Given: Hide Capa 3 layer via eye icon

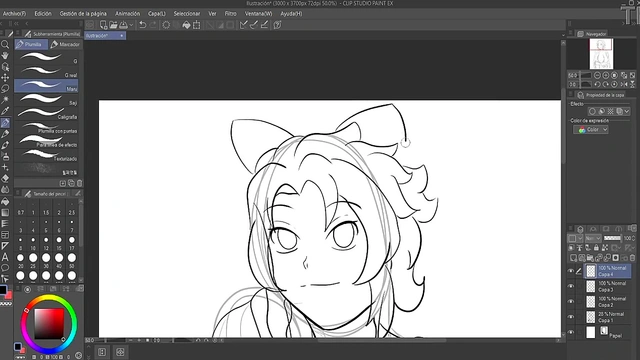Looking at the screenshot, I should (x=571, y=286).
